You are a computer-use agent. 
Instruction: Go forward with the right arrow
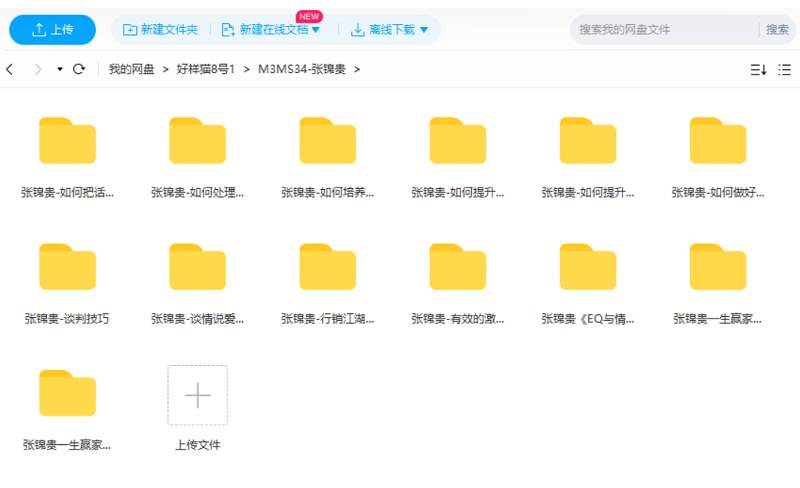click(x=38, y=69)
